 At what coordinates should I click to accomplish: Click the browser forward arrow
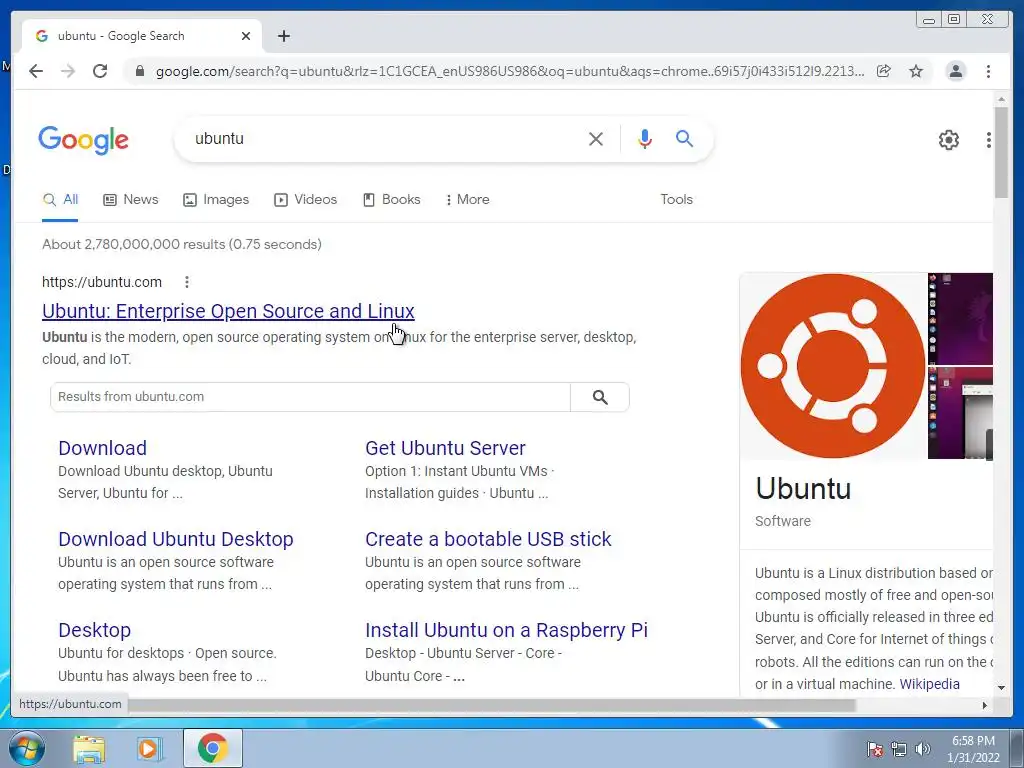pyautogui.click(x=68, y=71)
